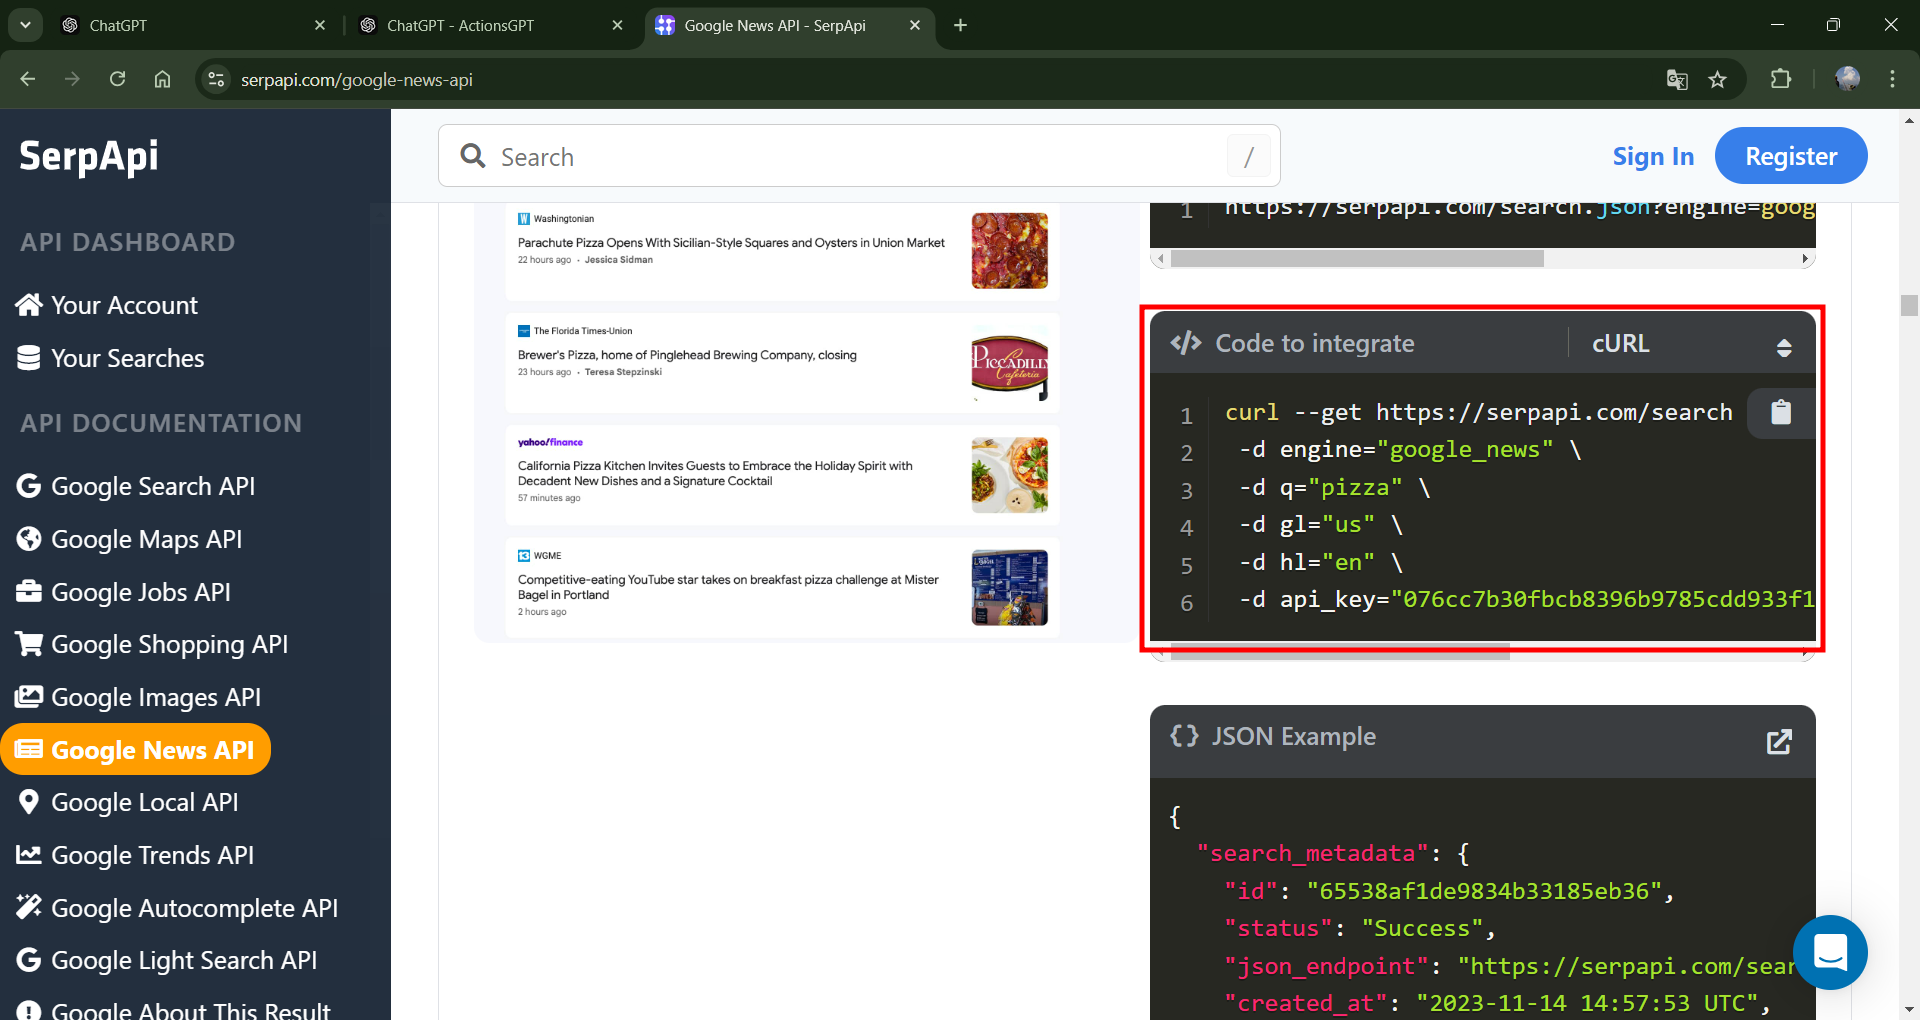This screenshot has height=1020, width=1920.
Task: Click the browser address bar URL
Action: point(357,79)
